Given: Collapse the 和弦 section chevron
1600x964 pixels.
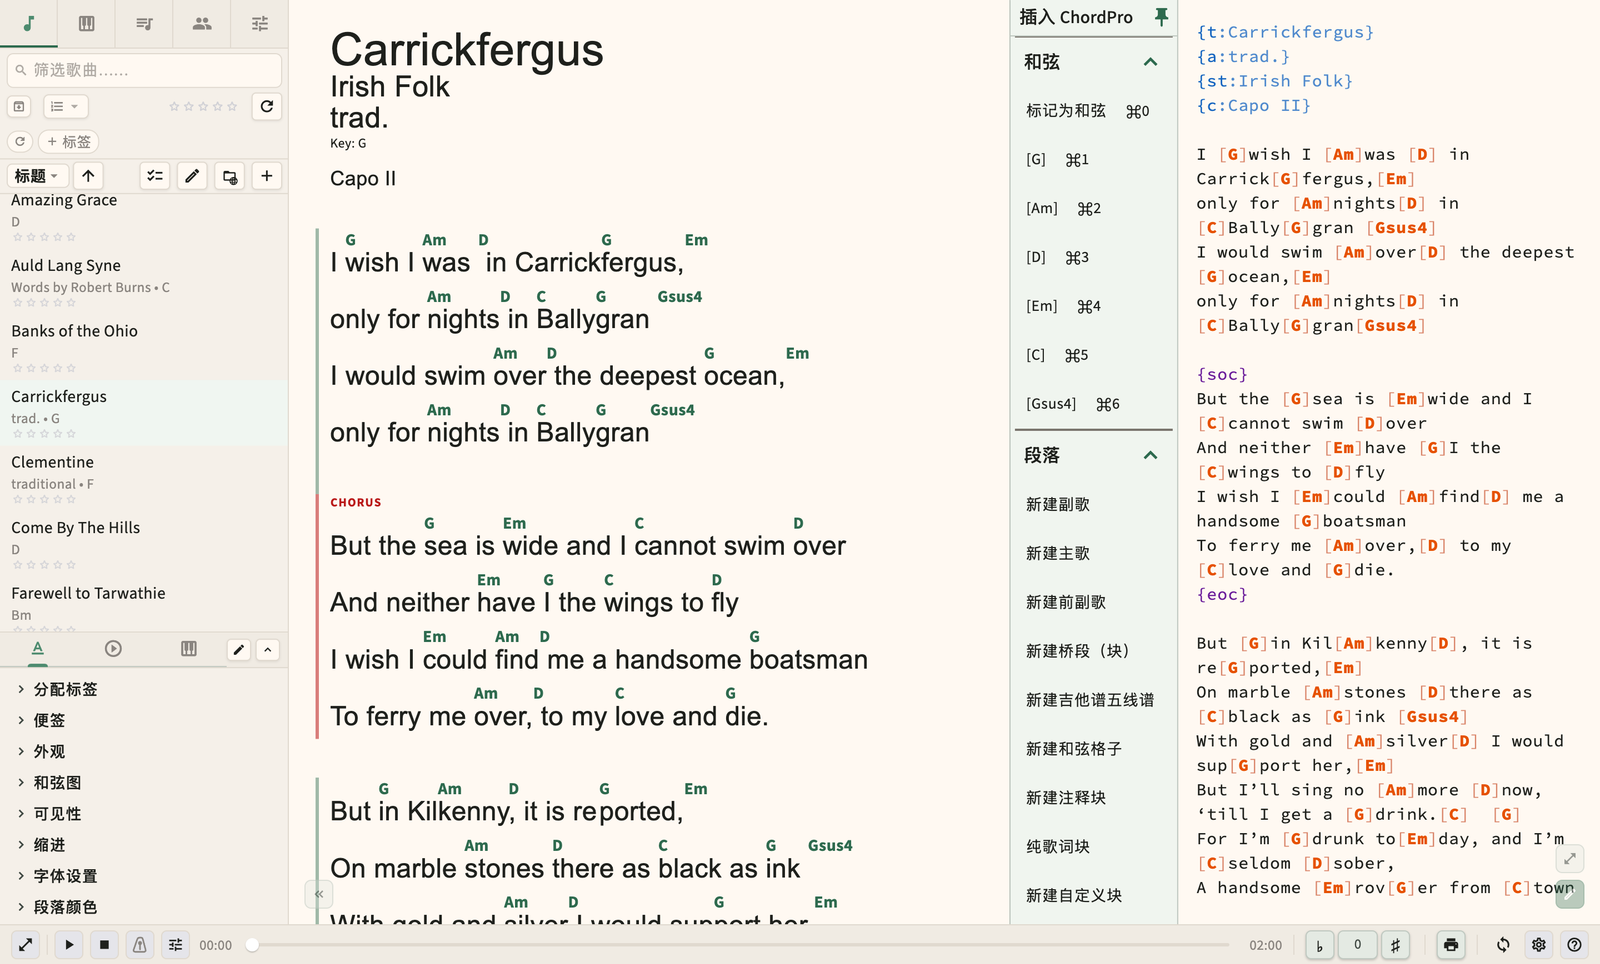Looking at the screenshot, I should point(1151,62).
